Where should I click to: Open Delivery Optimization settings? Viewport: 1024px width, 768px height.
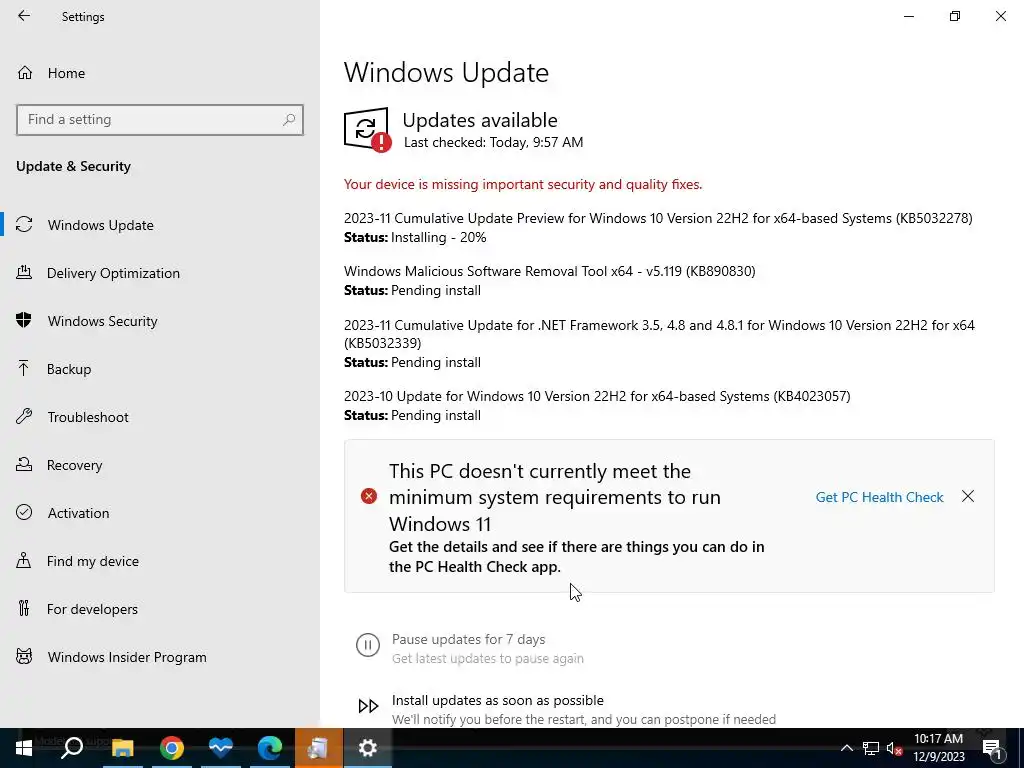tap(113, 273)
